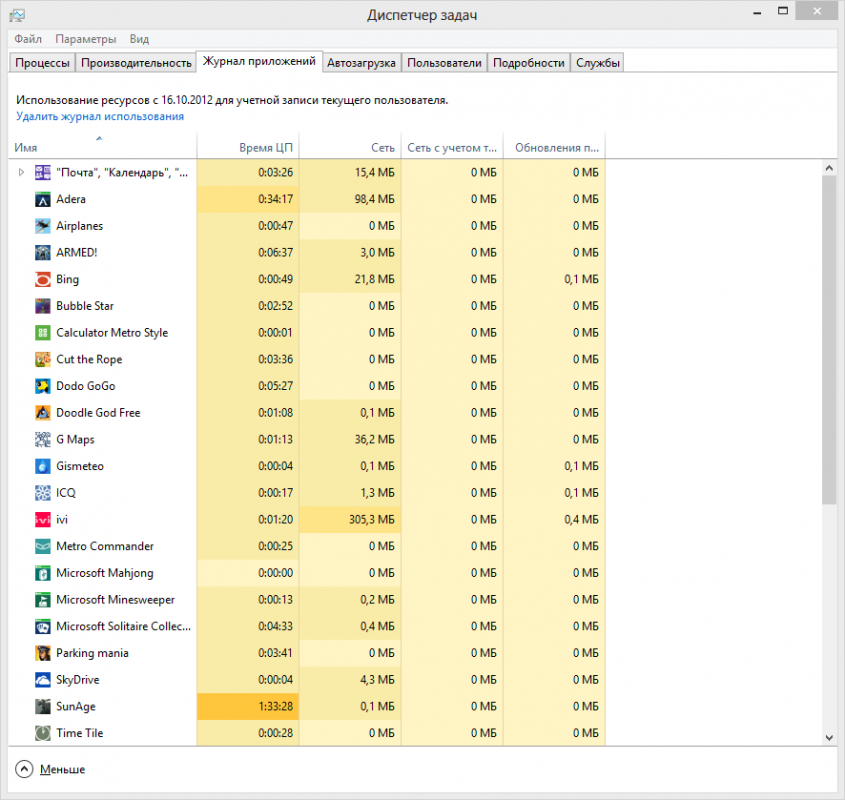
Task: Click the Parking mania icon
Action: tap(43, 653)
